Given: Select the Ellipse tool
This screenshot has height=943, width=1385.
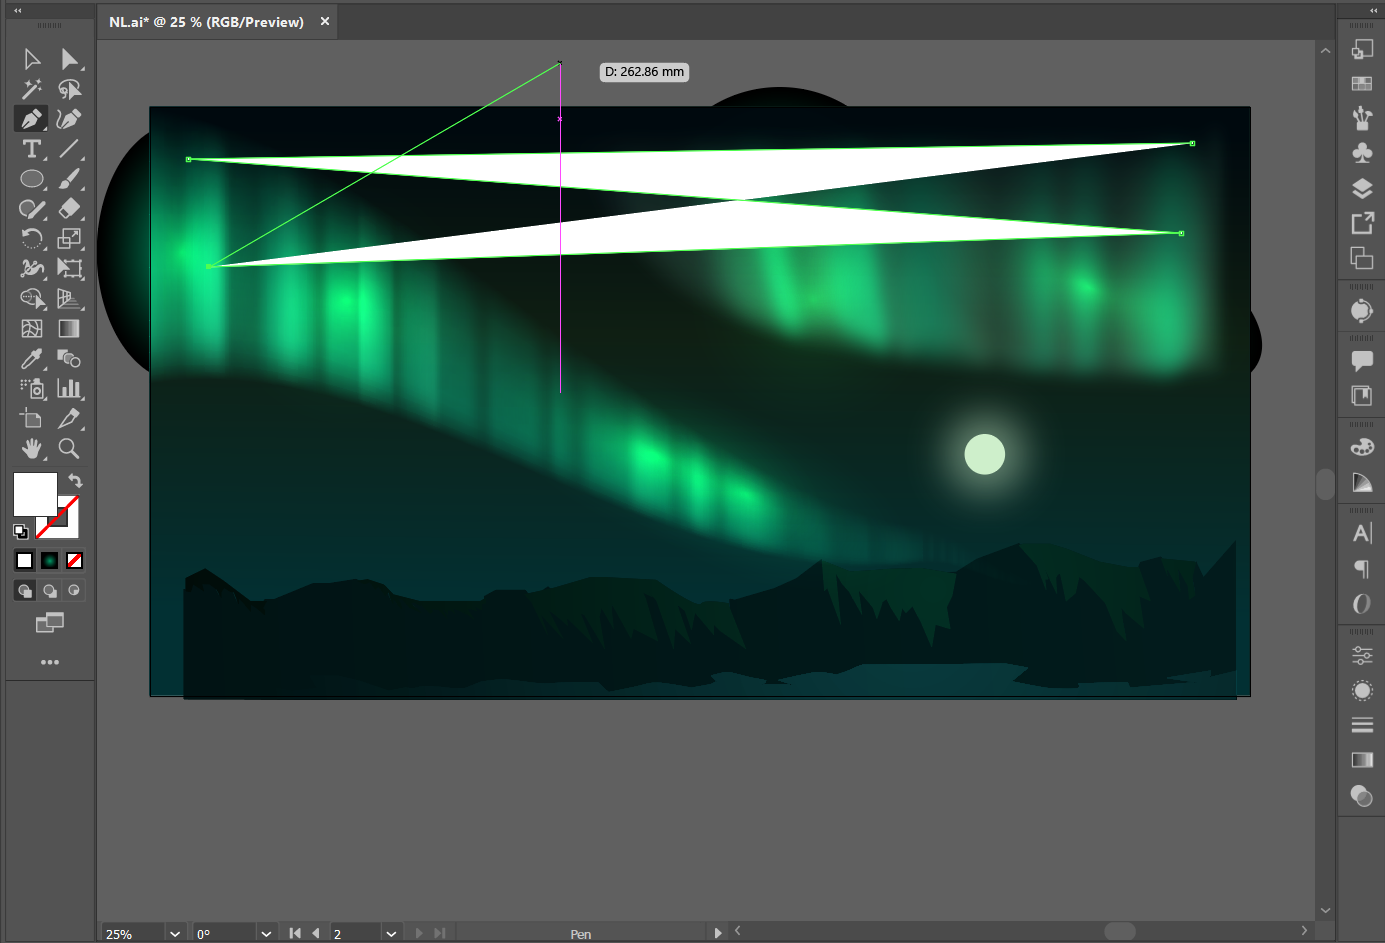Looking at the screenshot, I should coord(32,179).
